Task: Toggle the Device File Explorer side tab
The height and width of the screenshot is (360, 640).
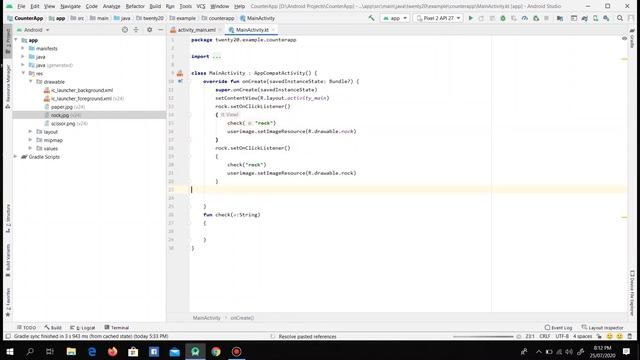Action: [x=632, y=292]
